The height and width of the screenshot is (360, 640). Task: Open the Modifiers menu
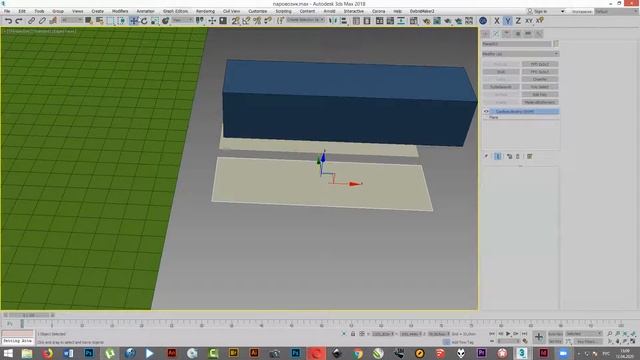120,11
